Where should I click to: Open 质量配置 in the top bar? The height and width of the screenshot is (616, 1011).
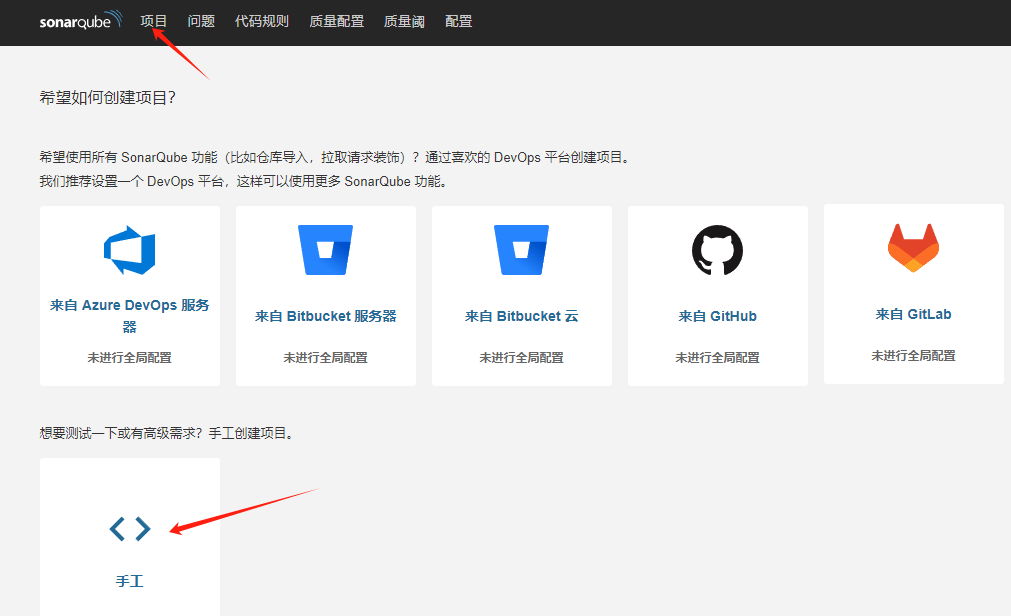tap(337, 21)
